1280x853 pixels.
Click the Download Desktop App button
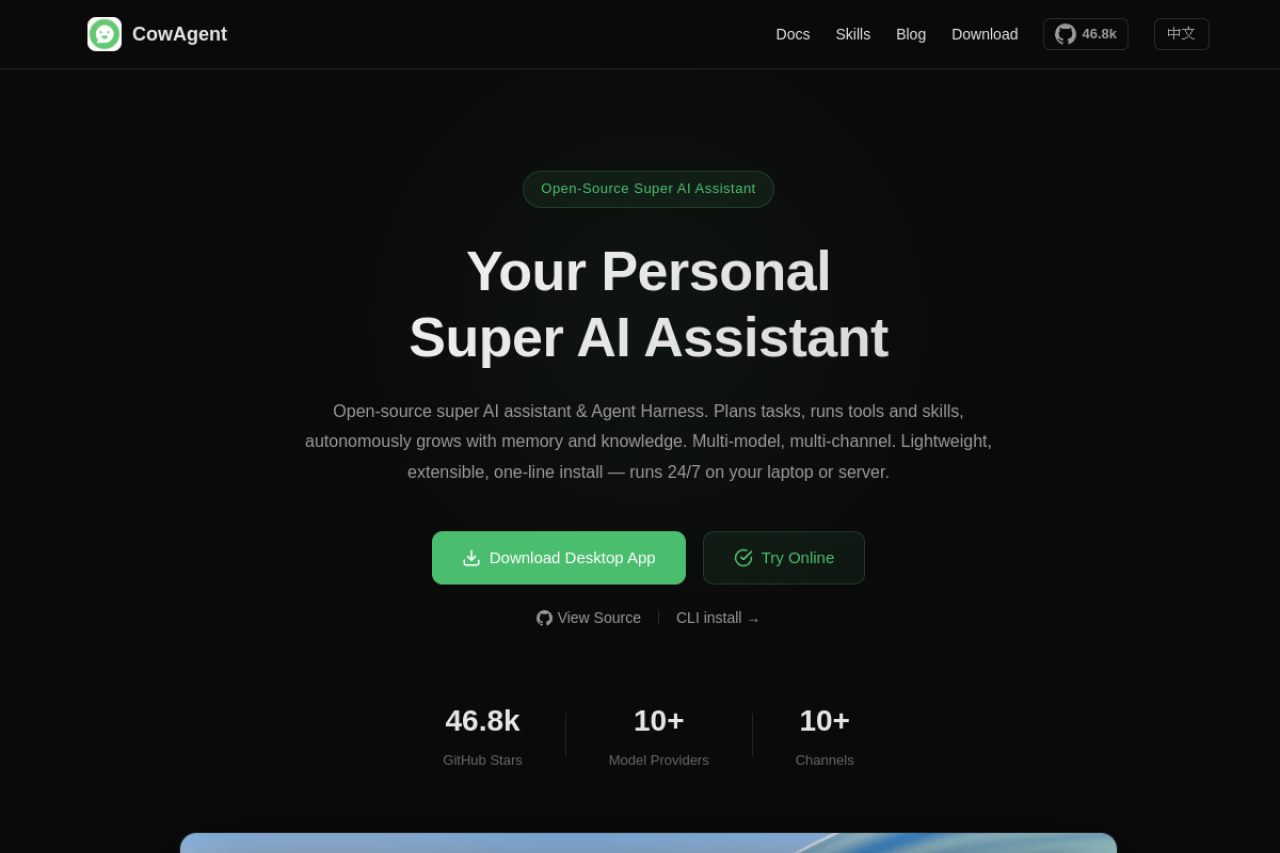pyautogui.click(x=559, y=558)
